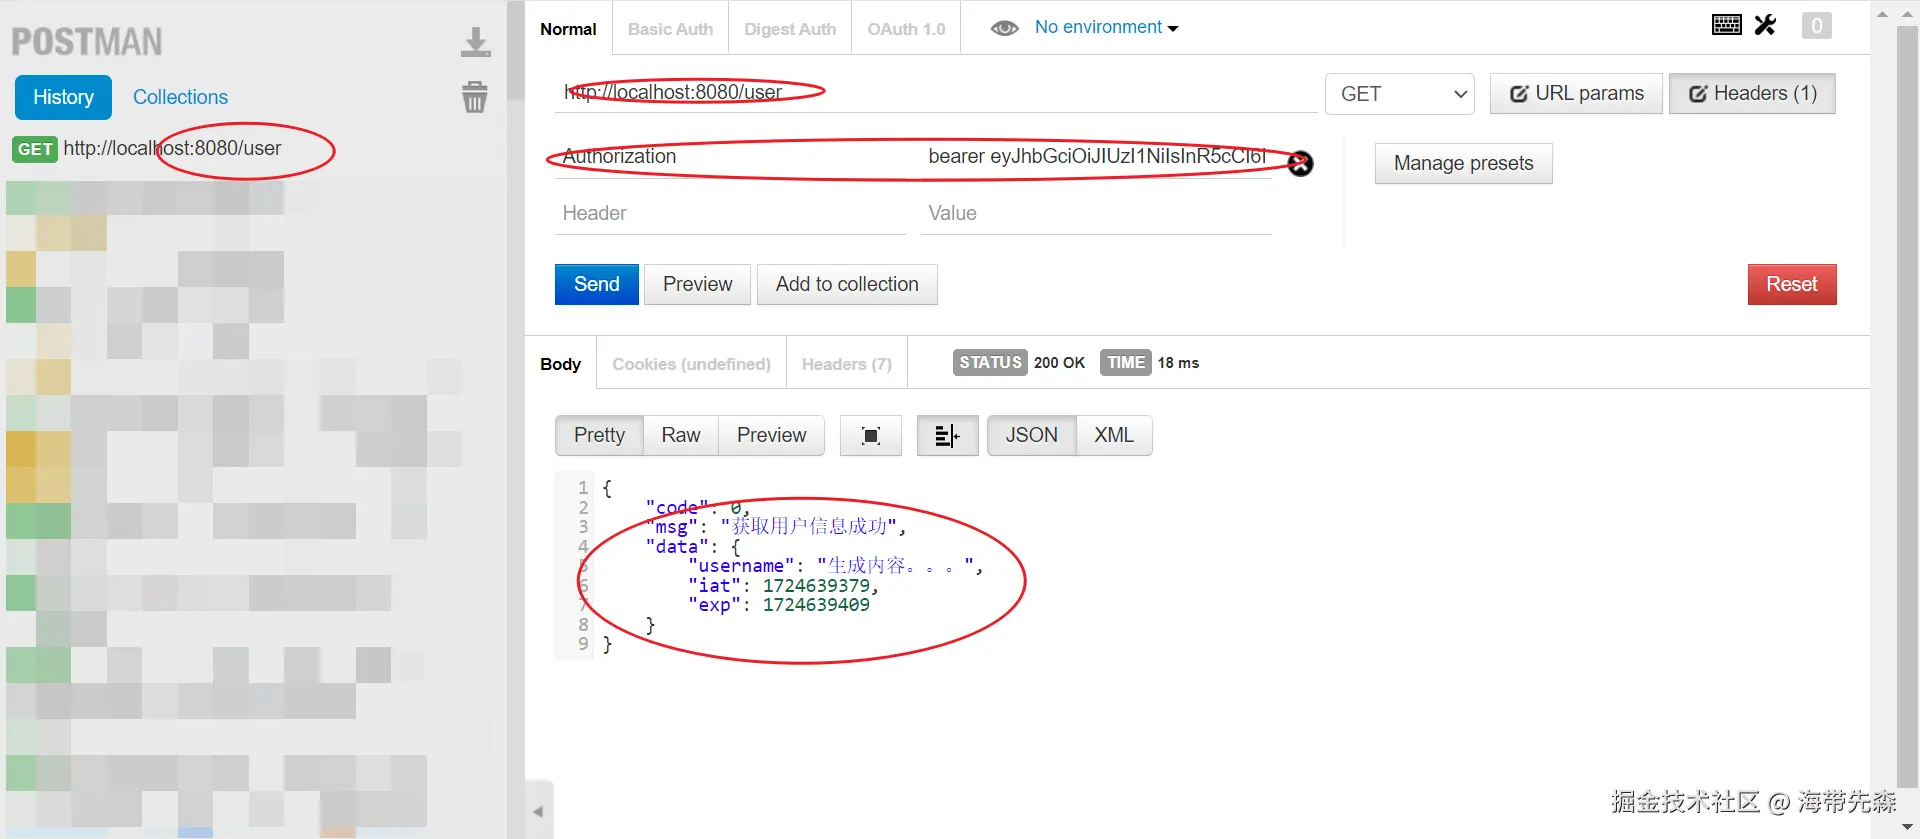The image size is (1920, 839).
Task: Open keyboard shortcuts via the keyboard icon
Action: pyautogui.click(x=1726, y=25)
